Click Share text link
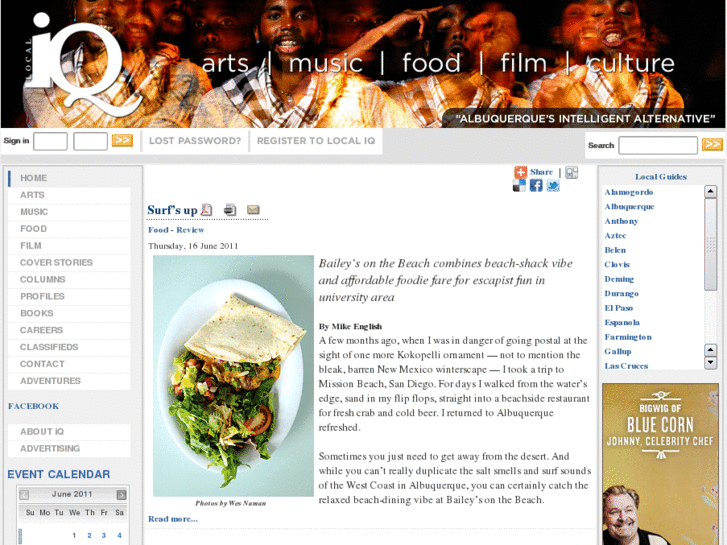This screenshot has width=727, height=545. [542, 172]
